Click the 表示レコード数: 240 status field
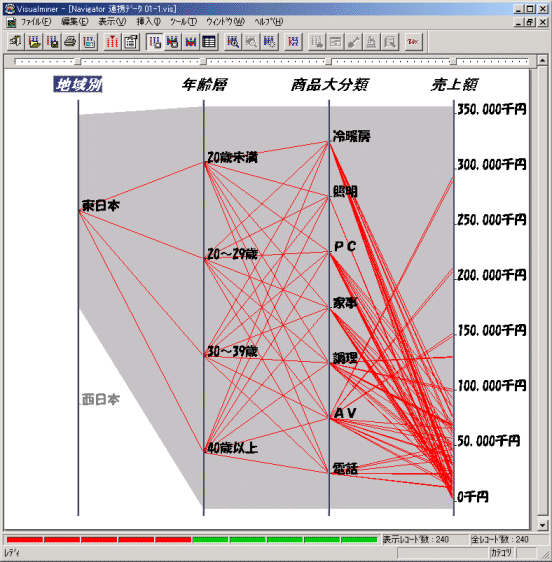552x562 pixels. pyautogui.click(x=424, y=539)
